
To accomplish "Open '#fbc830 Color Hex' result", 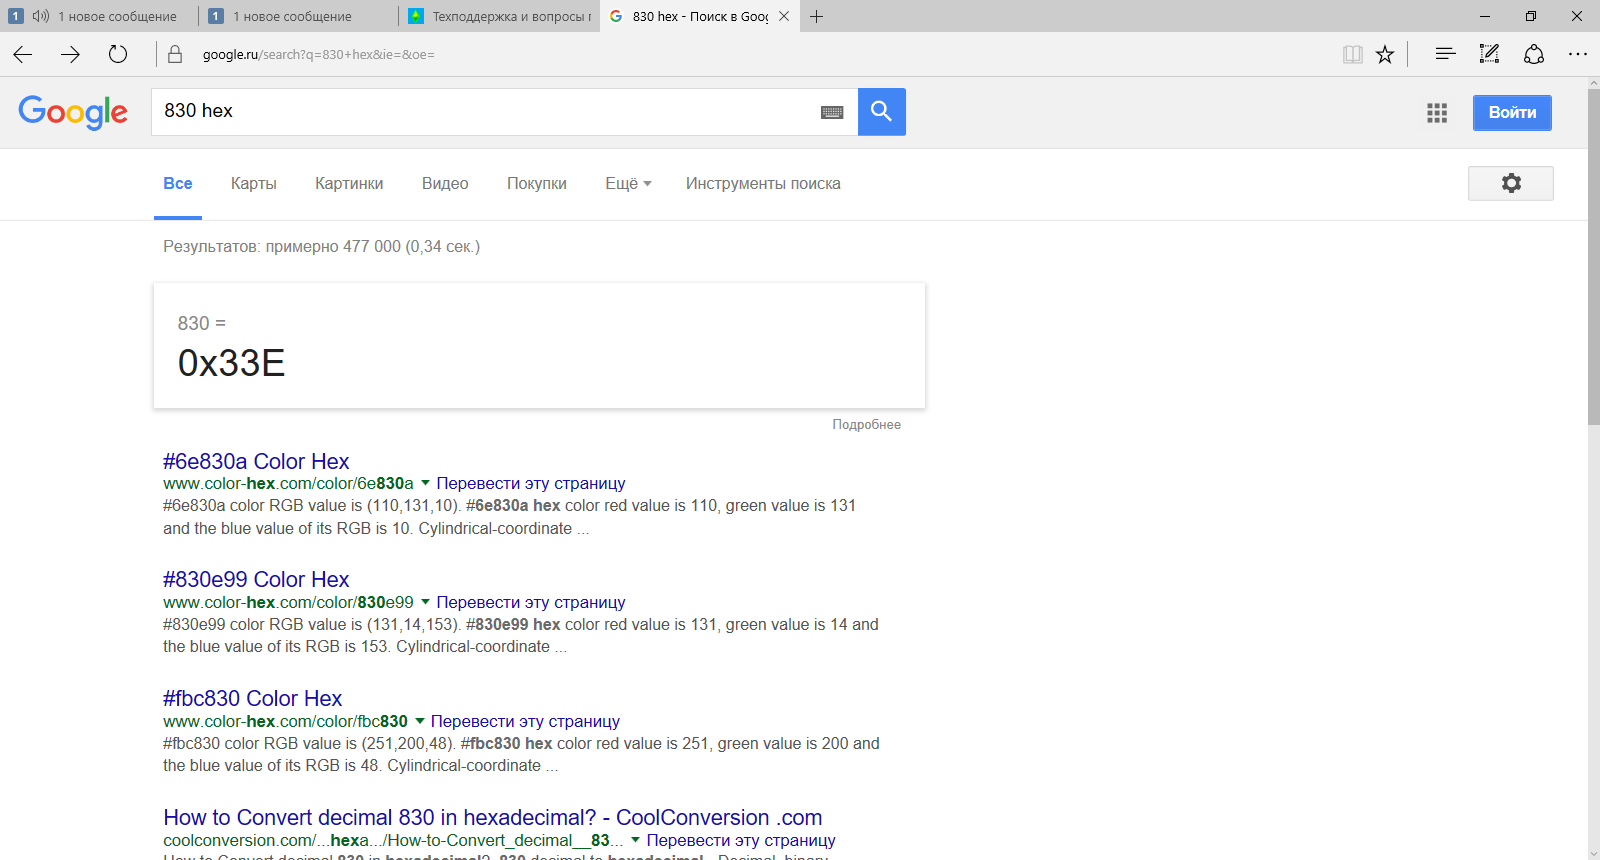I will tap(253, 698).
